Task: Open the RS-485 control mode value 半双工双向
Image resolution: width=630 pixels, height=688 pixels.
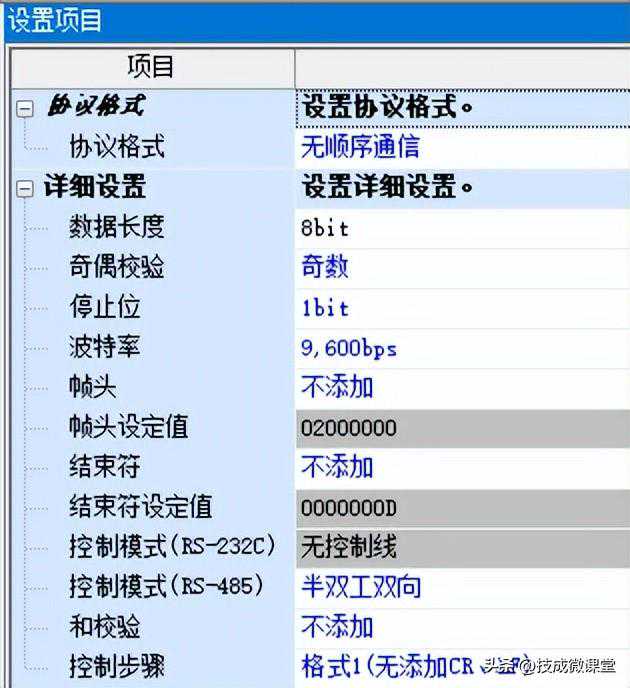Action: click(360, 587)
